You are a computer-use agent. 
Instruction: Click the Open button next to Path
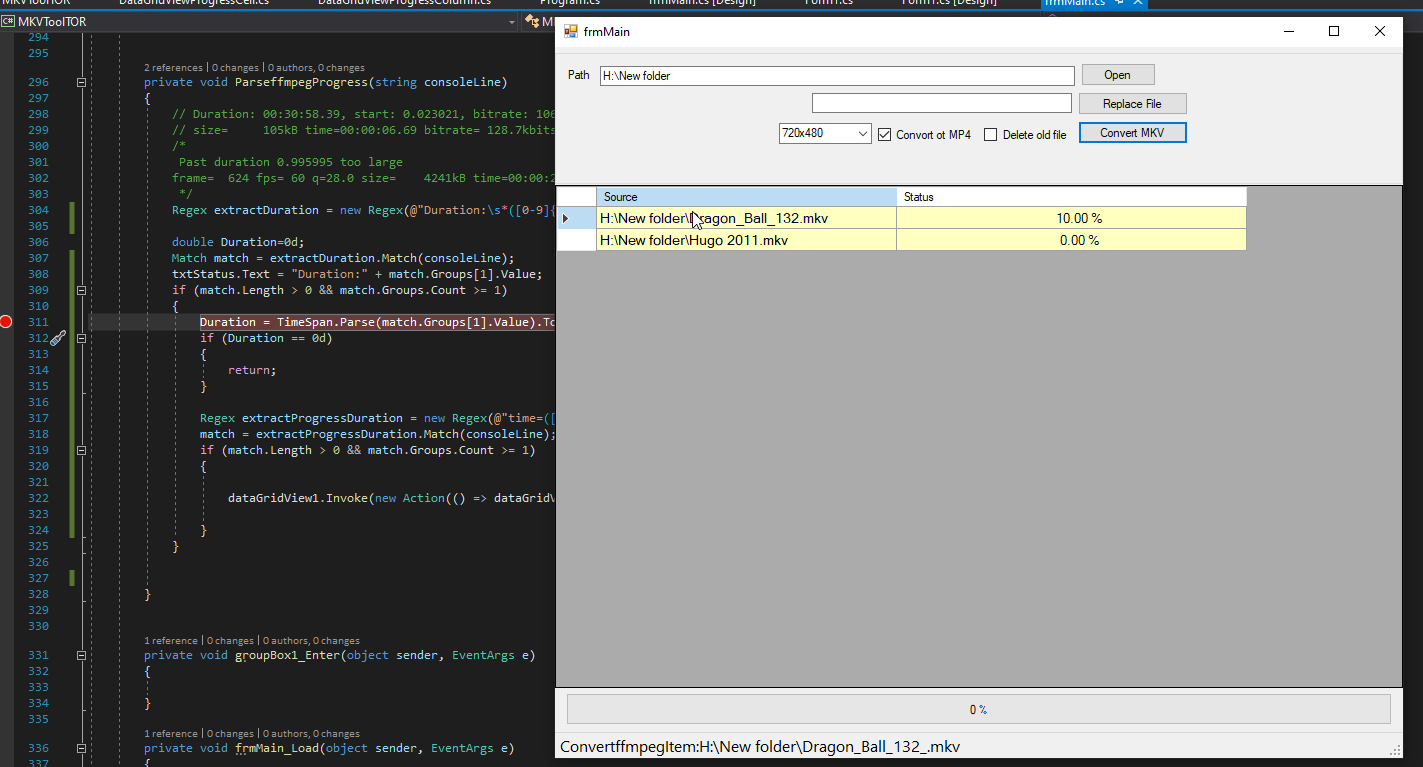[x=1117, y=75]
